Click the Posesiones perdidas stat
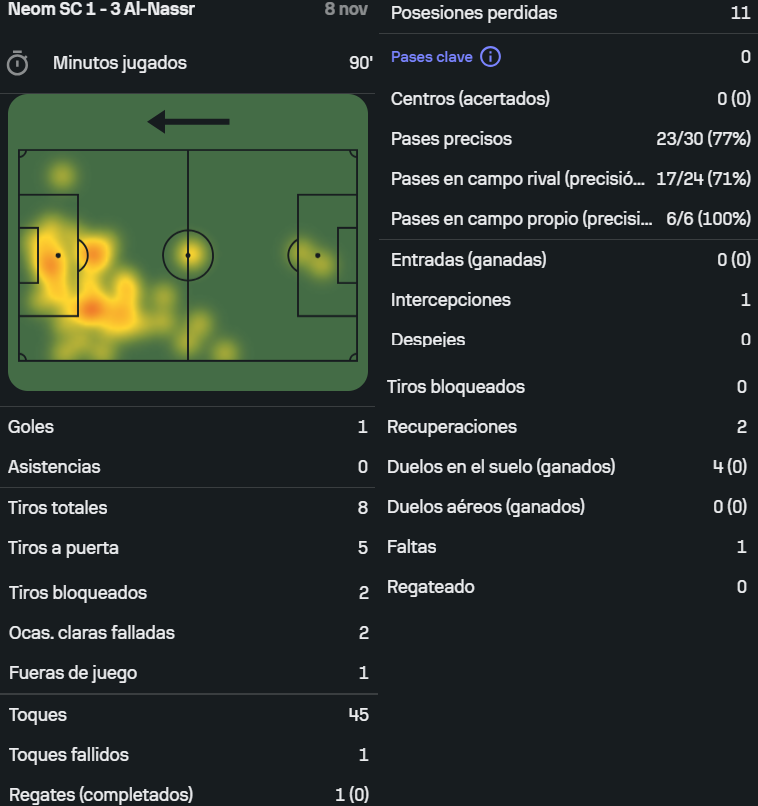Screen dimensions: 758x806 [x=474, y=13]
